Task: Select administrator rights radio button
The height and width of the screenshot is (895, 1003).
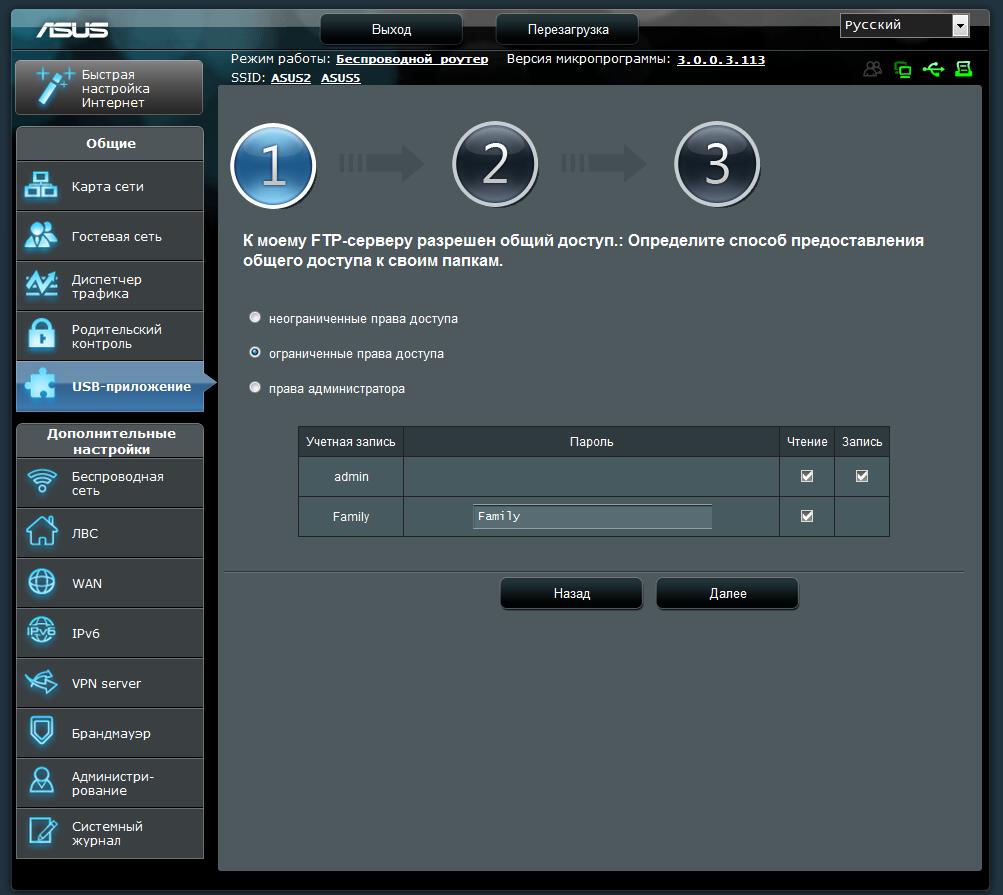Action: point(255,388)
